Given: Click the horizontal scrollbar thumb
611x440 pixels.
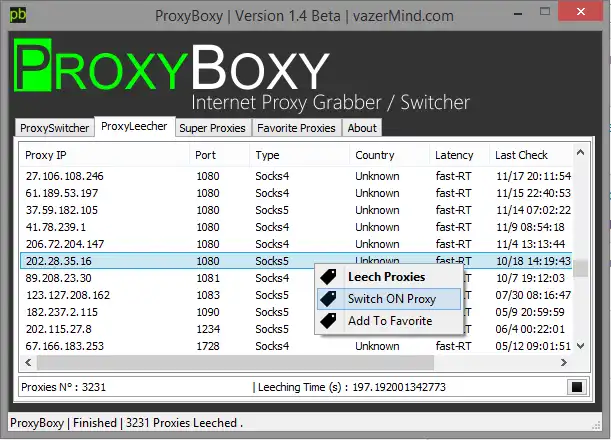Looking at the screenshot, I should coord(235,362).
